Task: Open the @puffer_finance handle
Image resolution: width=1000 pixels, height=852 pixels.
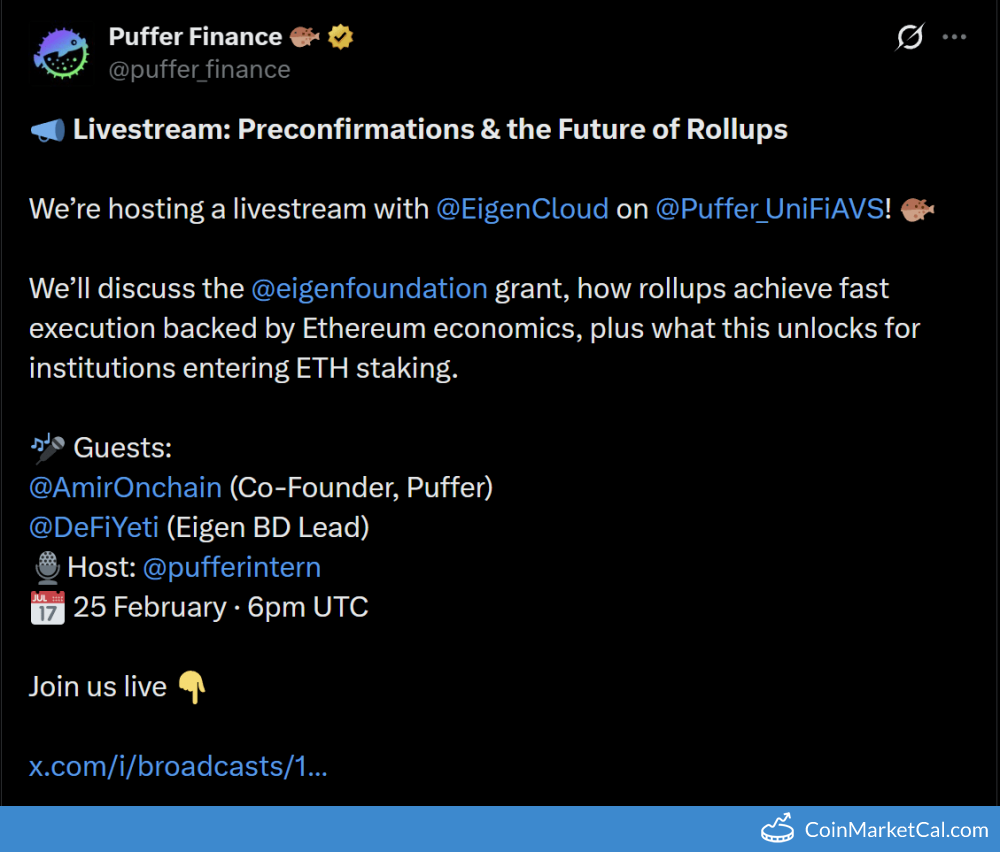Action: [x=199, y=70]
